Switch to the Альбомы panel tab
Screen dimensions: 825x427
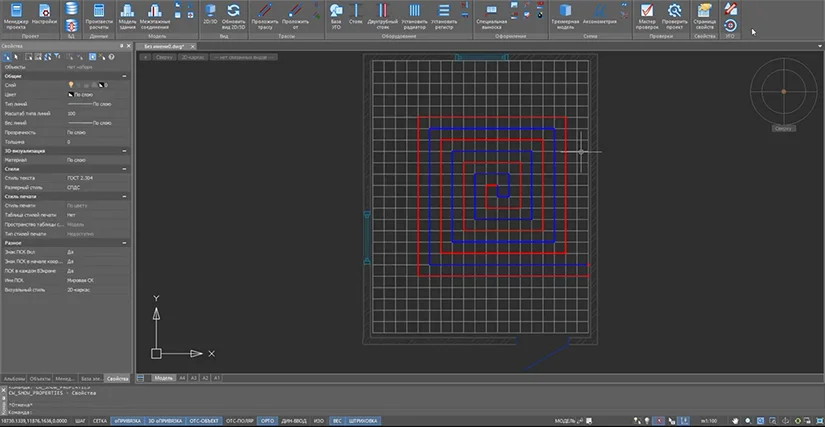click(14, 379)
